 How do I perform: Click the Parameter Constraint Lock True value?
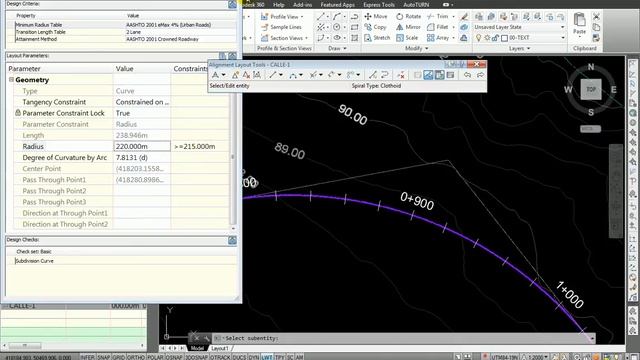(x=142, y=113)
